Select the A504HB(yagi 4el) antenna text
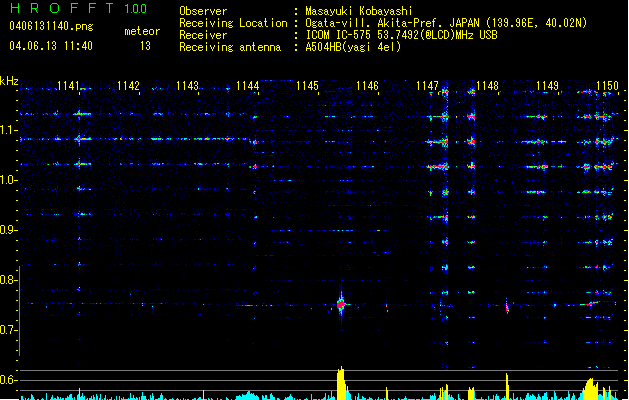This screenshot has height=400, width=629. (x=353, y=47)
